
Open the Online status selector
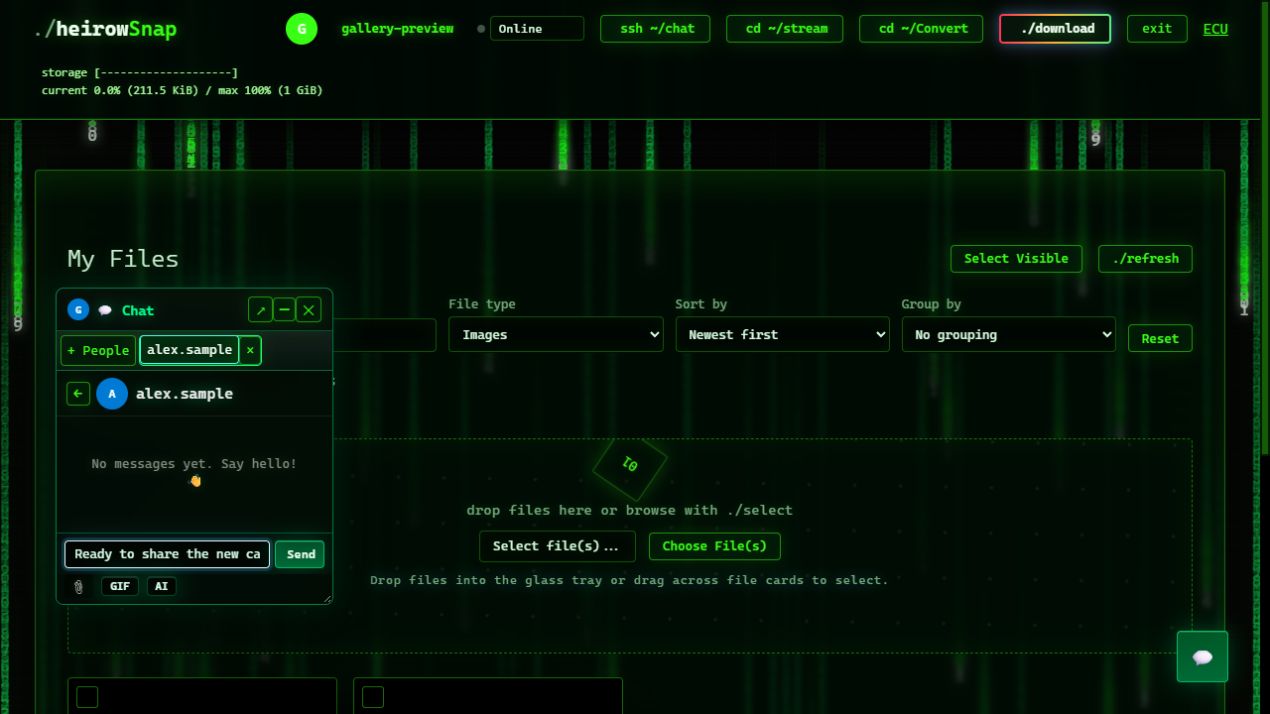(x=537, y=29)
